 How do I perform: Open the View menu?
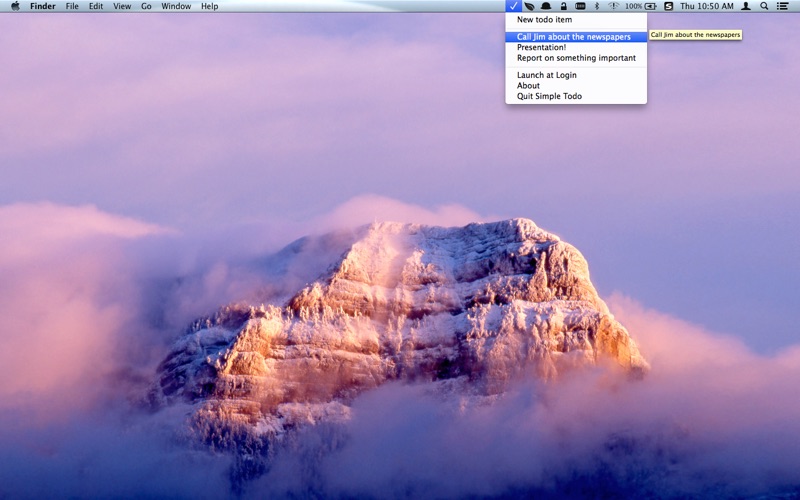(x=122, y=6)
